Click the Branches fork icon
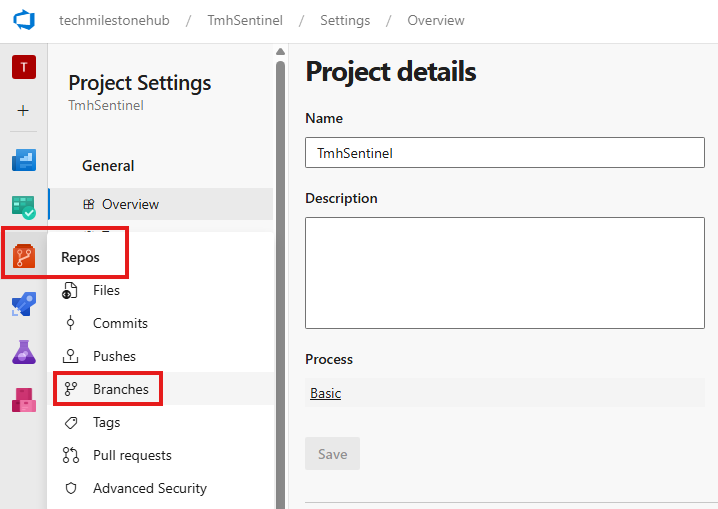 pyautogui.click(x=71, y=389)
